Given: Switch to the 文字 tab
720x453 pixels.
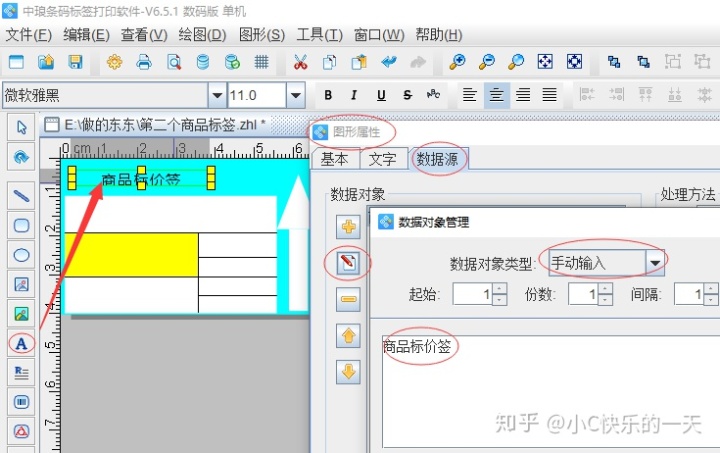Looking at the screenshot, I should click(383, 159).
